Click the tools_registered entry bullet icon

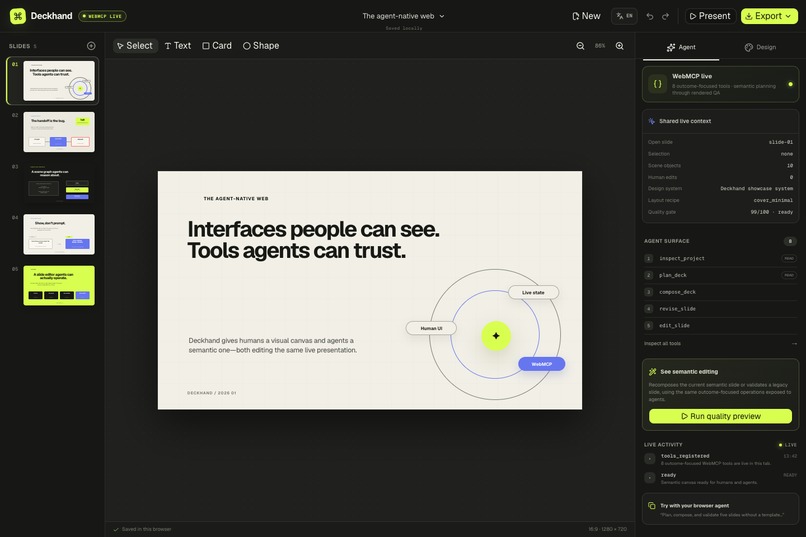[x=650, y=458]
